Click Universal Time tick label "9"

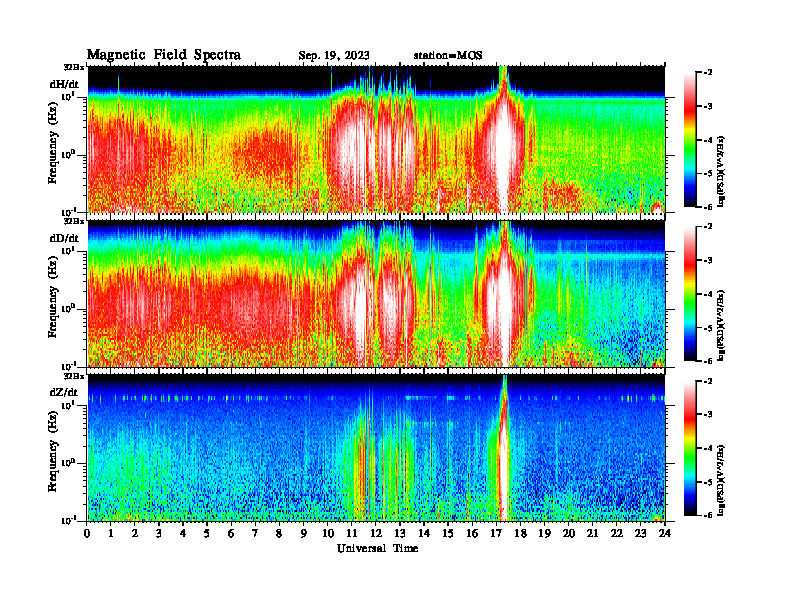click(x=304, y=534)
